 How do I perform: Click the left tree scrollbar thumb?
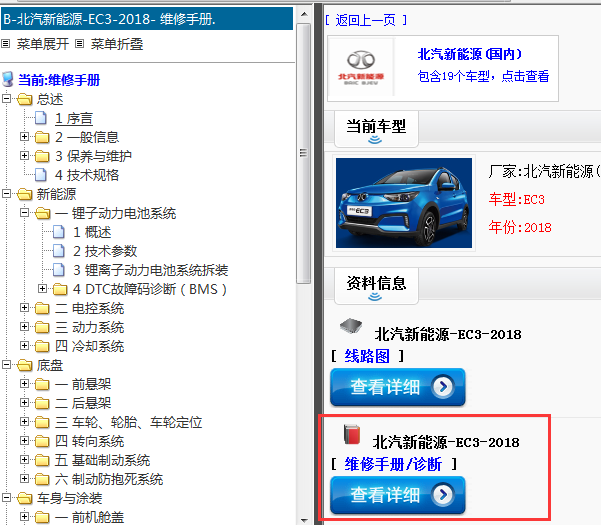click(x=304, y=153)
